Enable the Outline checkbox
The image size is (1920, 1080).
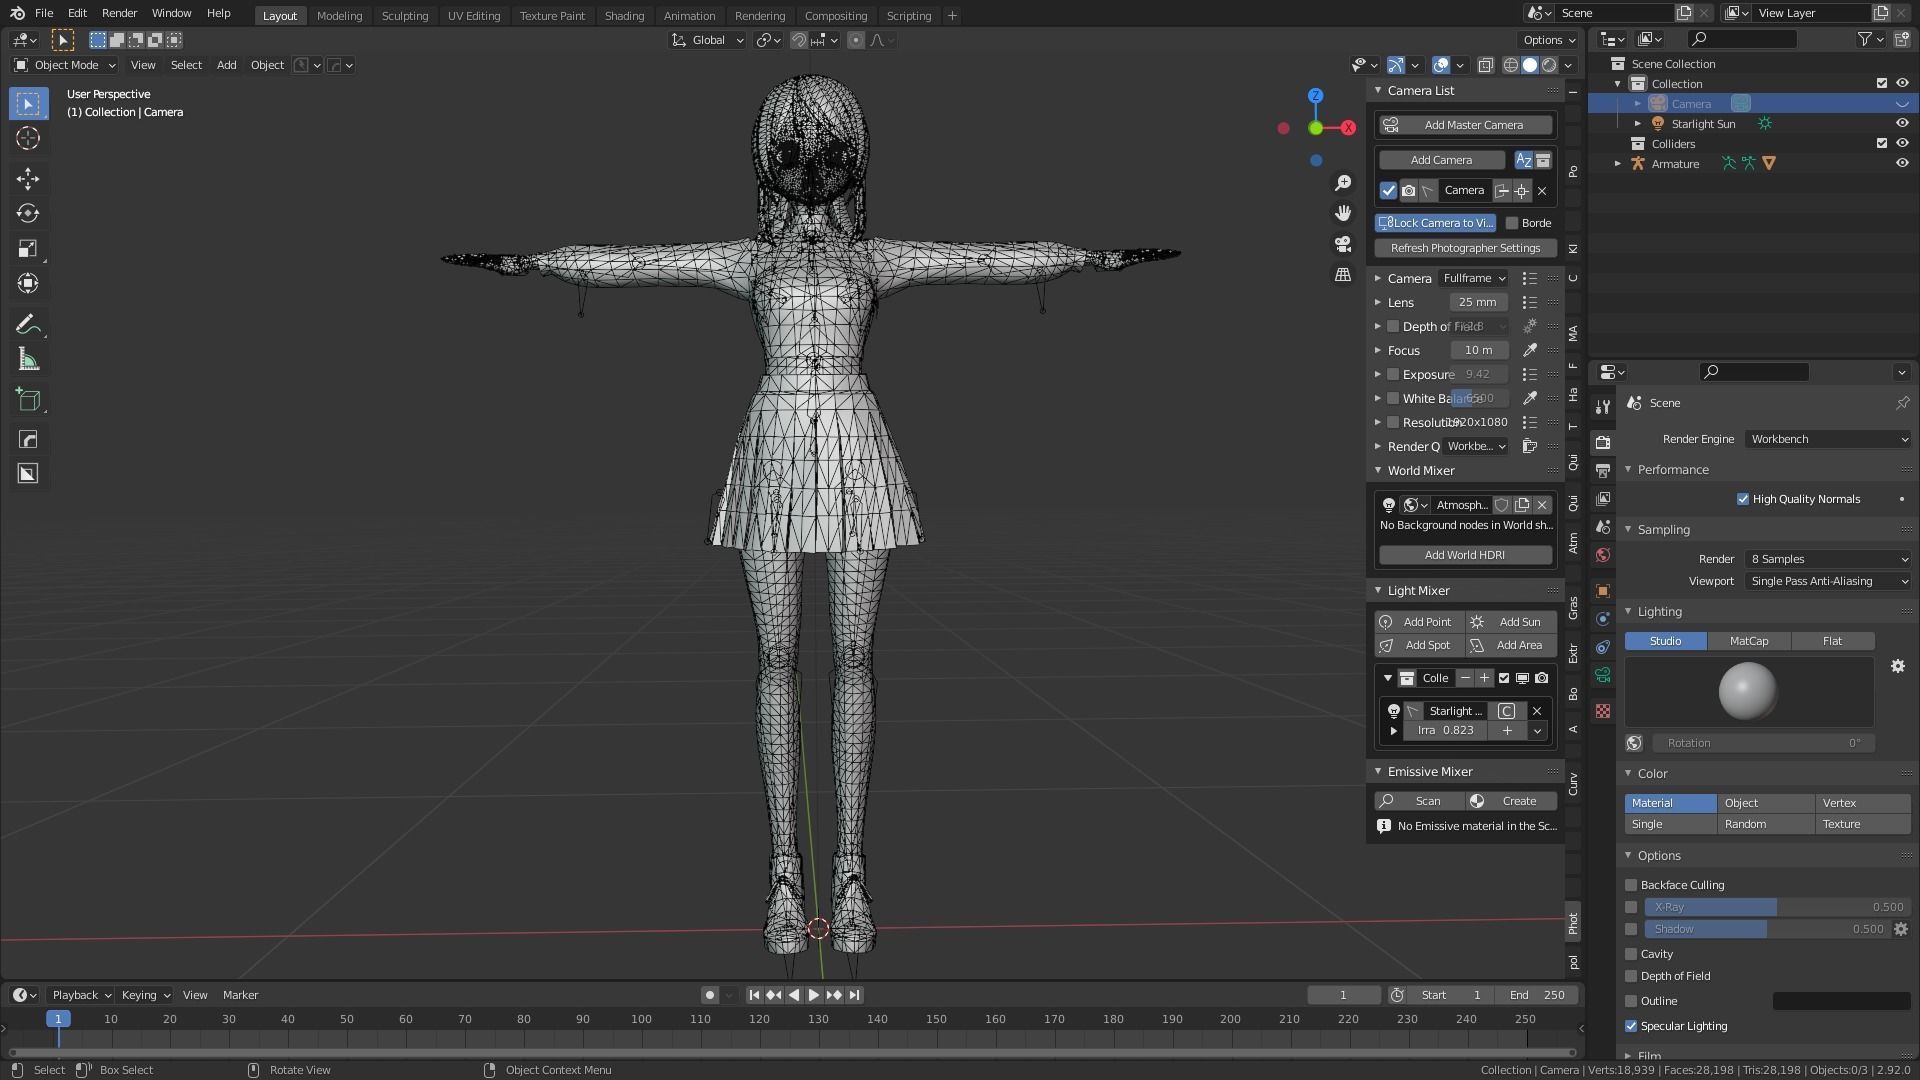pos(1631,1001)
